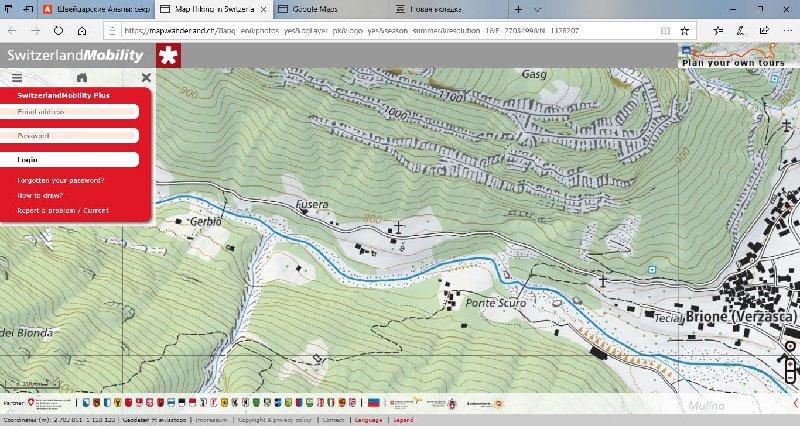This screenshot has height=426, width=800.
Task: Click the add notes pen icon
Action: [x=741, y=31]
